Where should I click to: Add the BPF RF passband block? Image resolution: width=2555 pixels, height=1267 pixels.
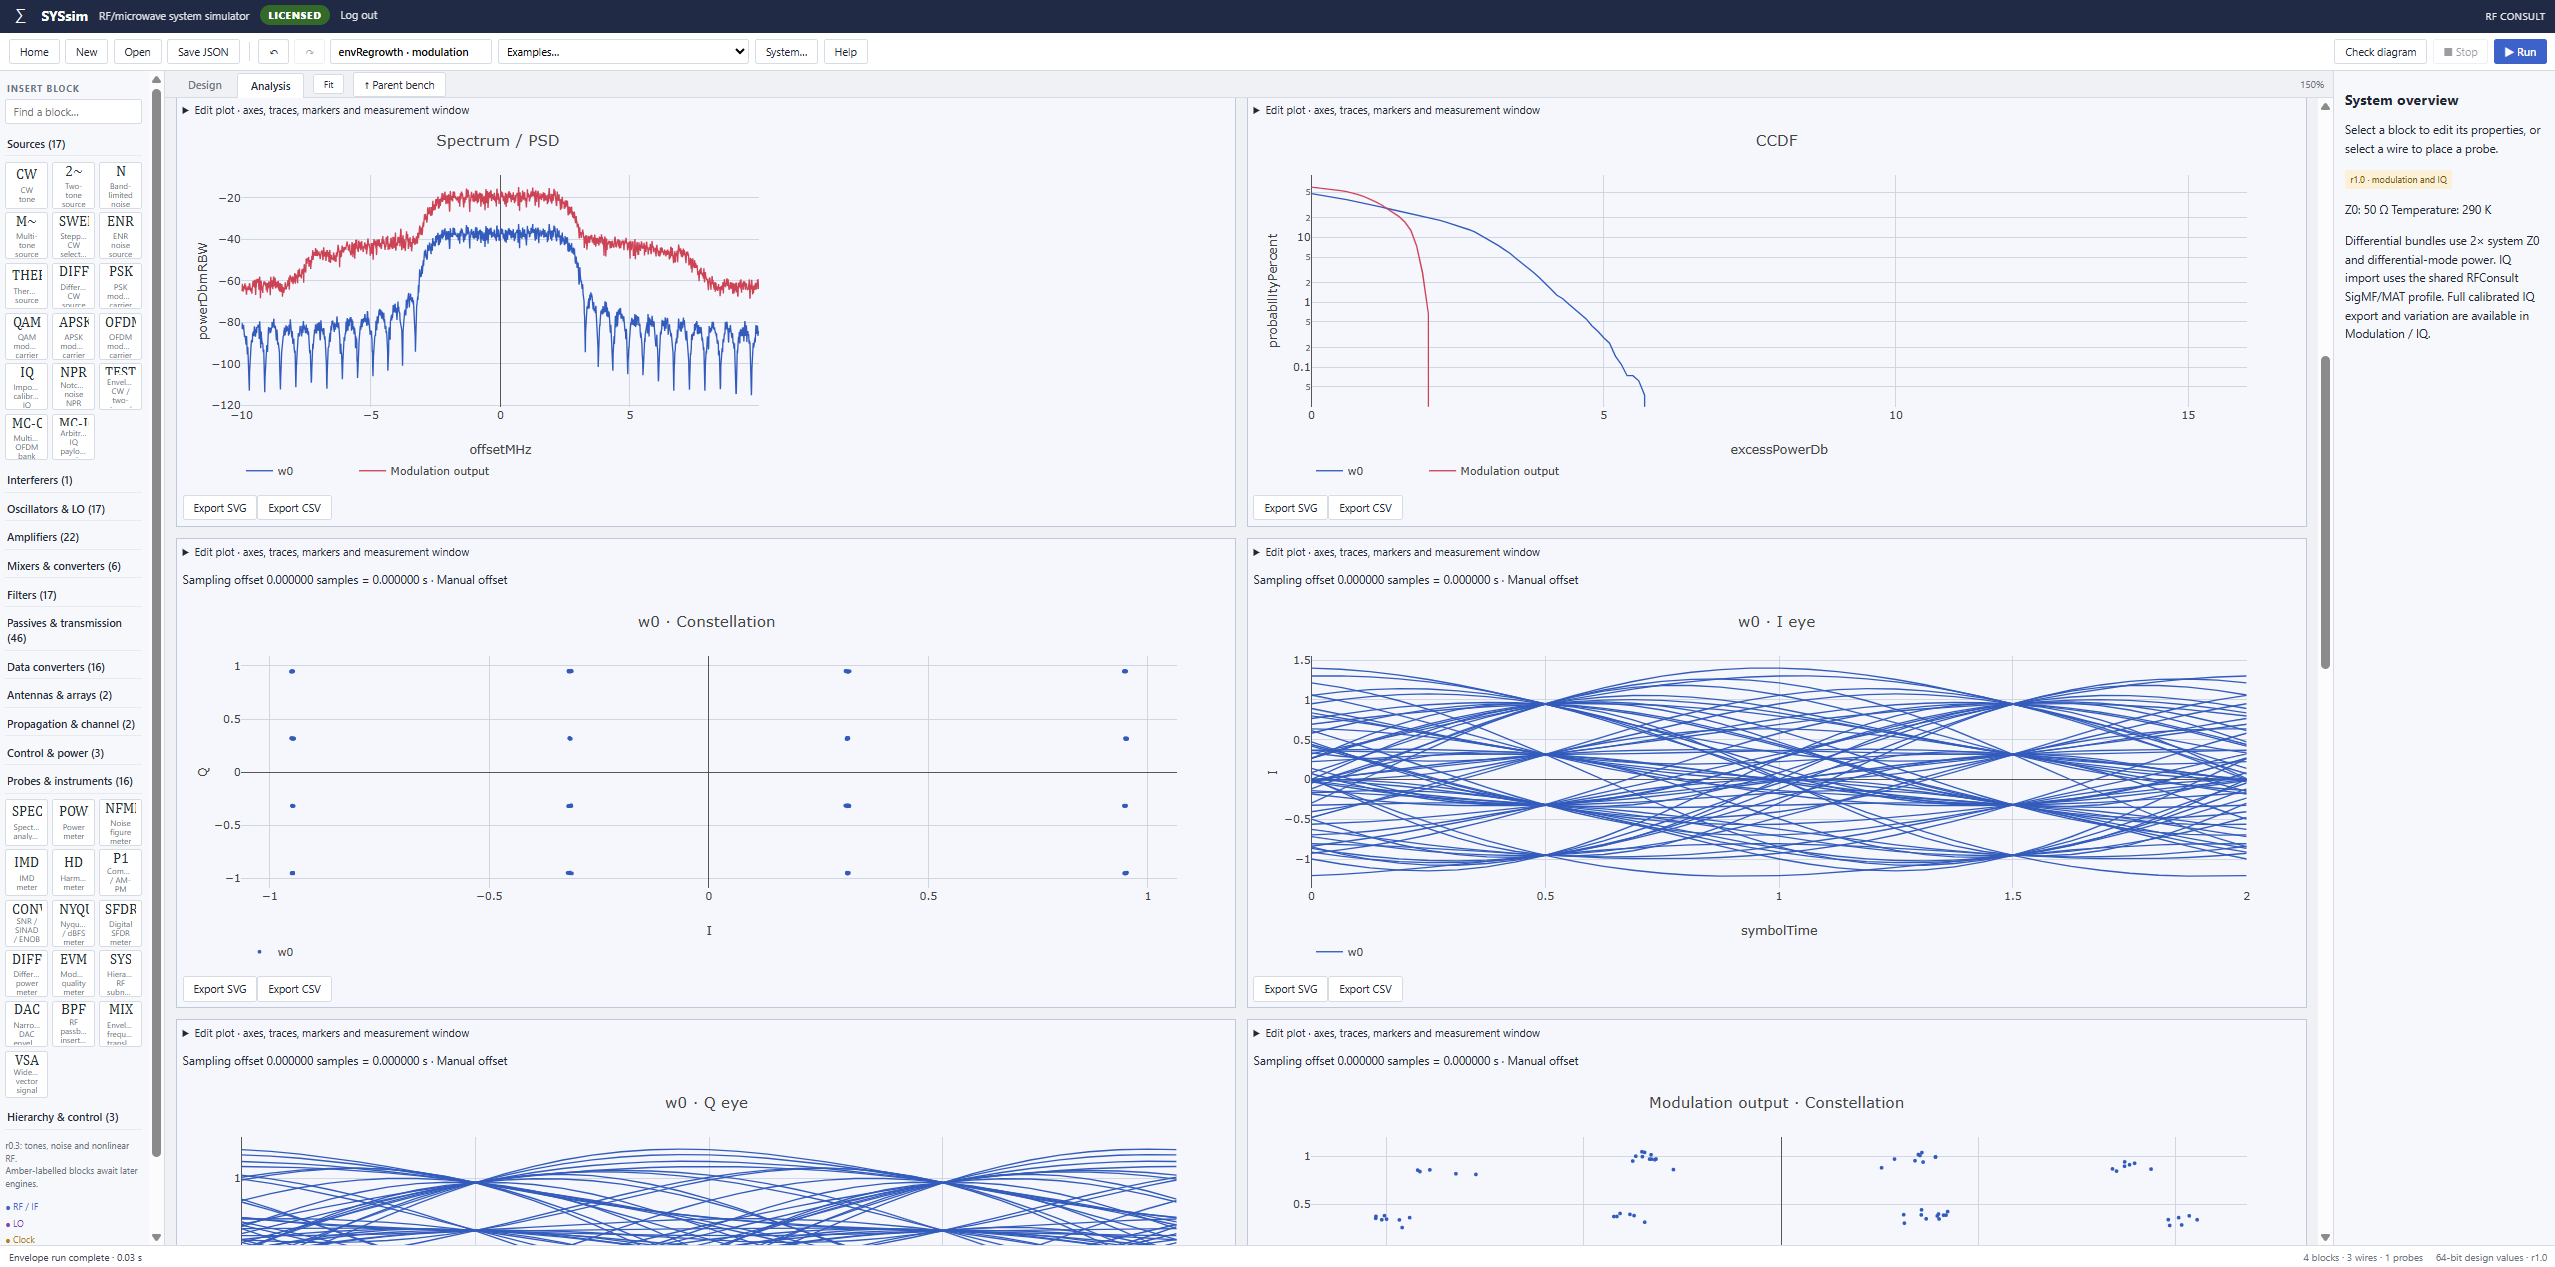point(74,1023)
